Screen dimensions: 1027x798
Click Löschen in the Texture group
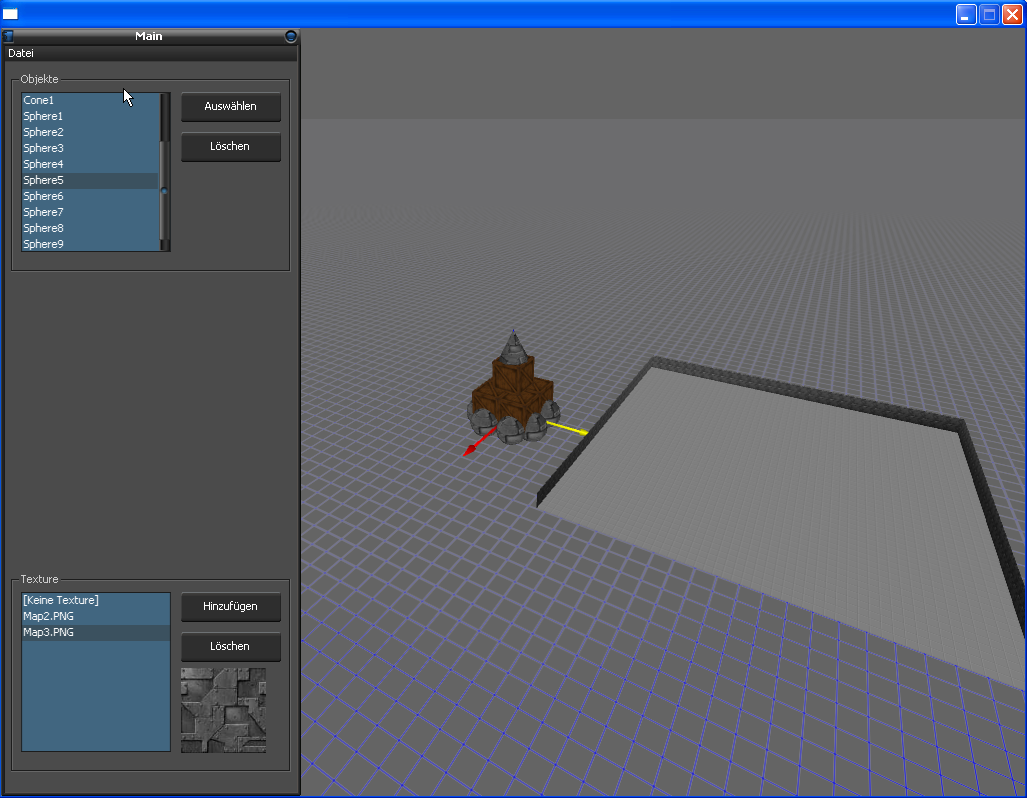click(231, 646)
